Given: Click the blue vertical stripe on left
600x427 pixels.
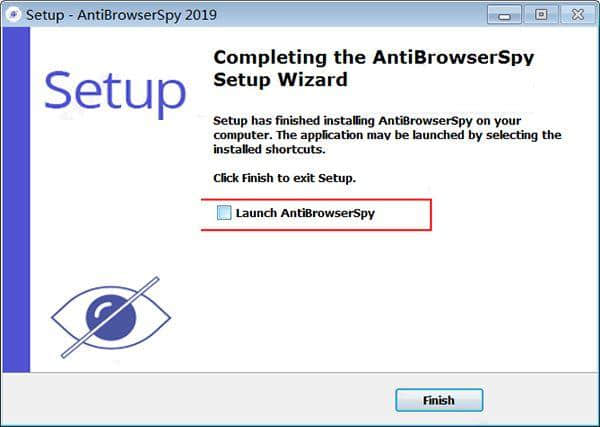Looking at the screenshot, I should (x=16, y=199).
